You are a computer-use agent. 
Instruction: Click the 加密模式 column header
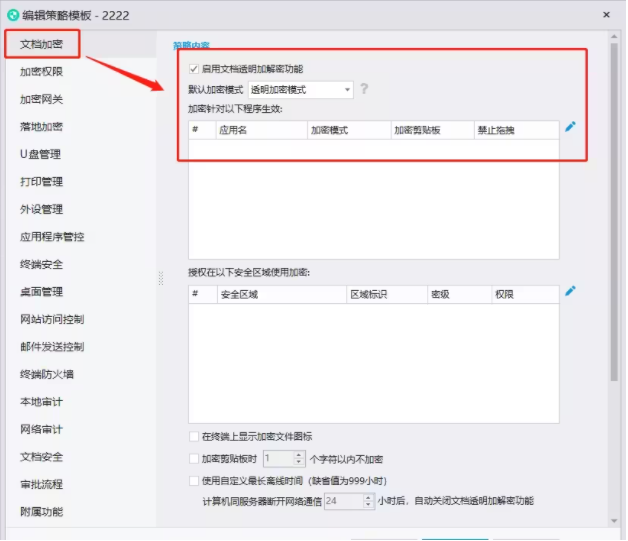click(349, 130)
